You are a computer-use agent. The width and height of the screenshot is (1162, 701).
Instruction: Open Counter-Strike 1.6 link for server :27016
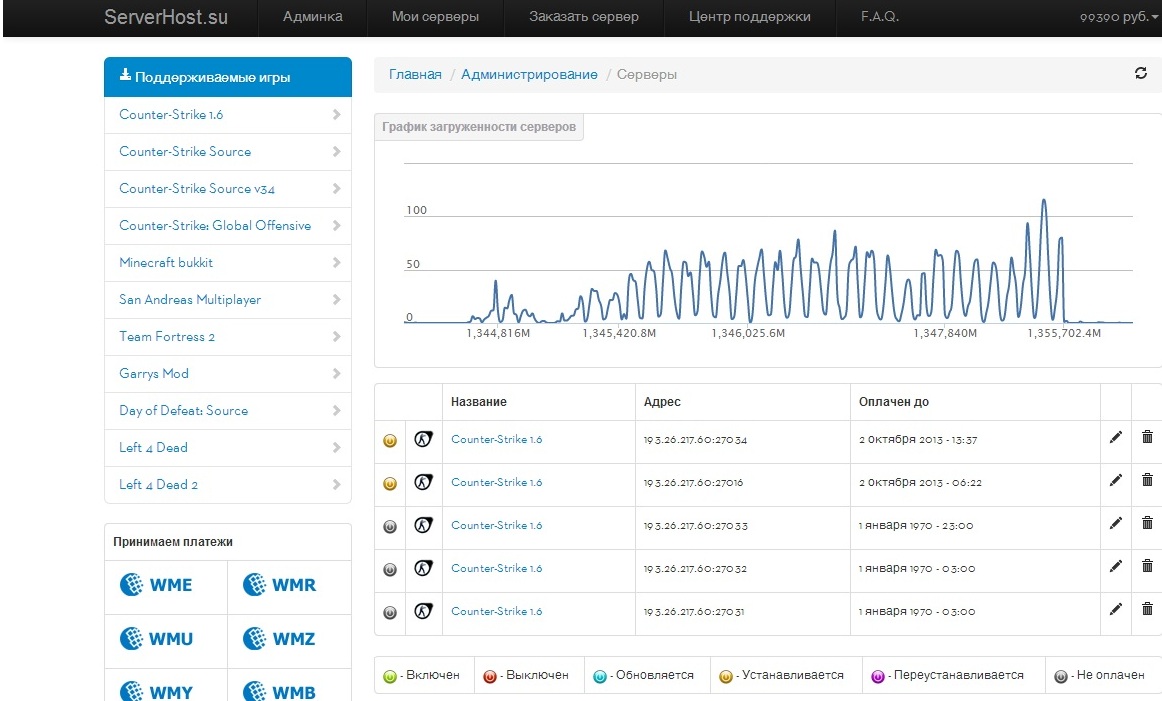pos(497,482)
